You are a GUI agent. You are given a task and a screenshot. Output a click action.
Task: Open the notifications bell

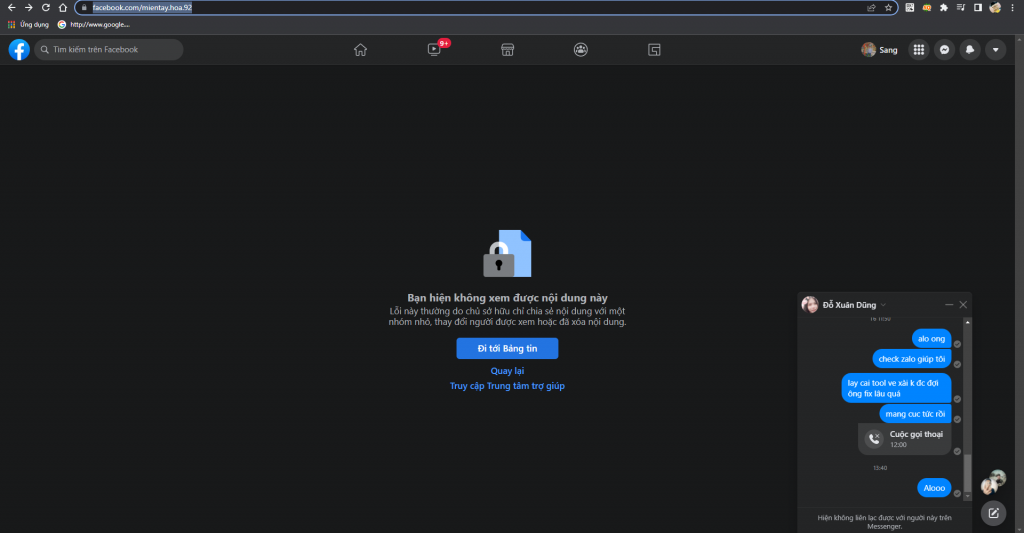point(969,49)
